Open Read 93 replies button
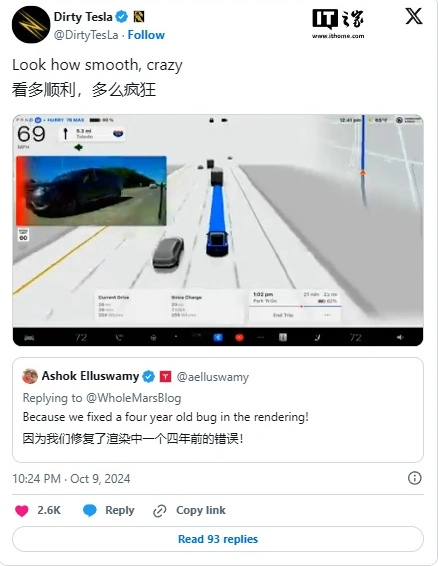 (x=218, y=539)
